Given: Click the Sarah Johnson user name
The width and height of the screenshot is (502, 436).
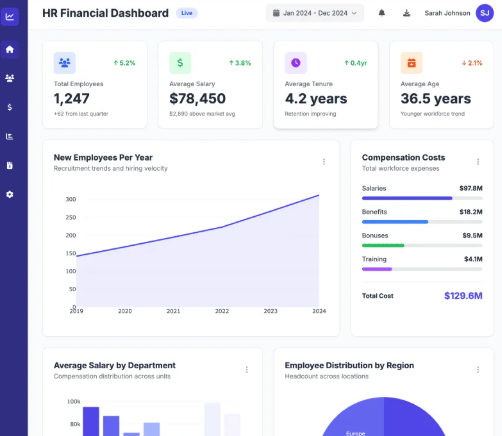Looking at the screenshot, I should tap(447, 13).
